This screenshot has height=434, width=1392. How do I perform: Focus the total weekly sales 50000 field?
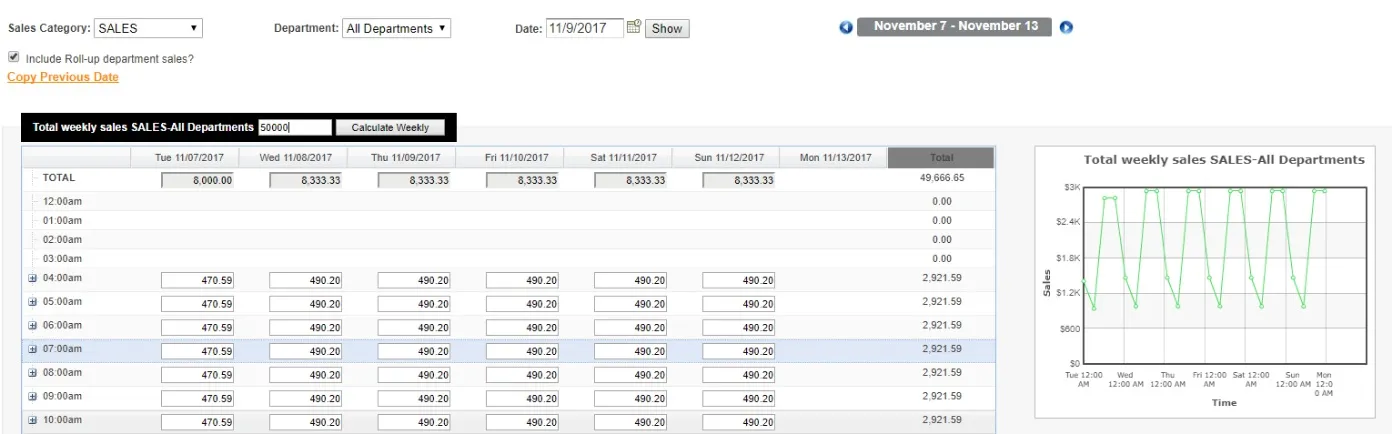click(x=294, y=127)
